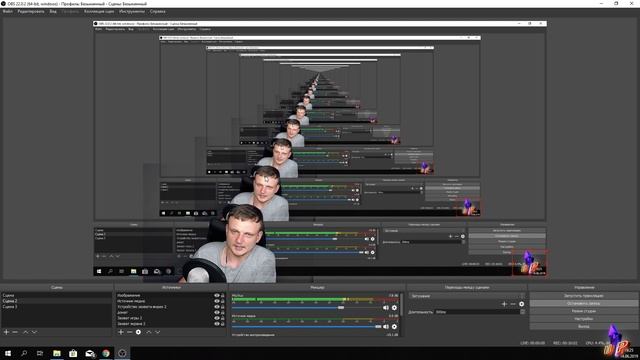Click the mixer panel vertical scrollbar

(402, 304)
